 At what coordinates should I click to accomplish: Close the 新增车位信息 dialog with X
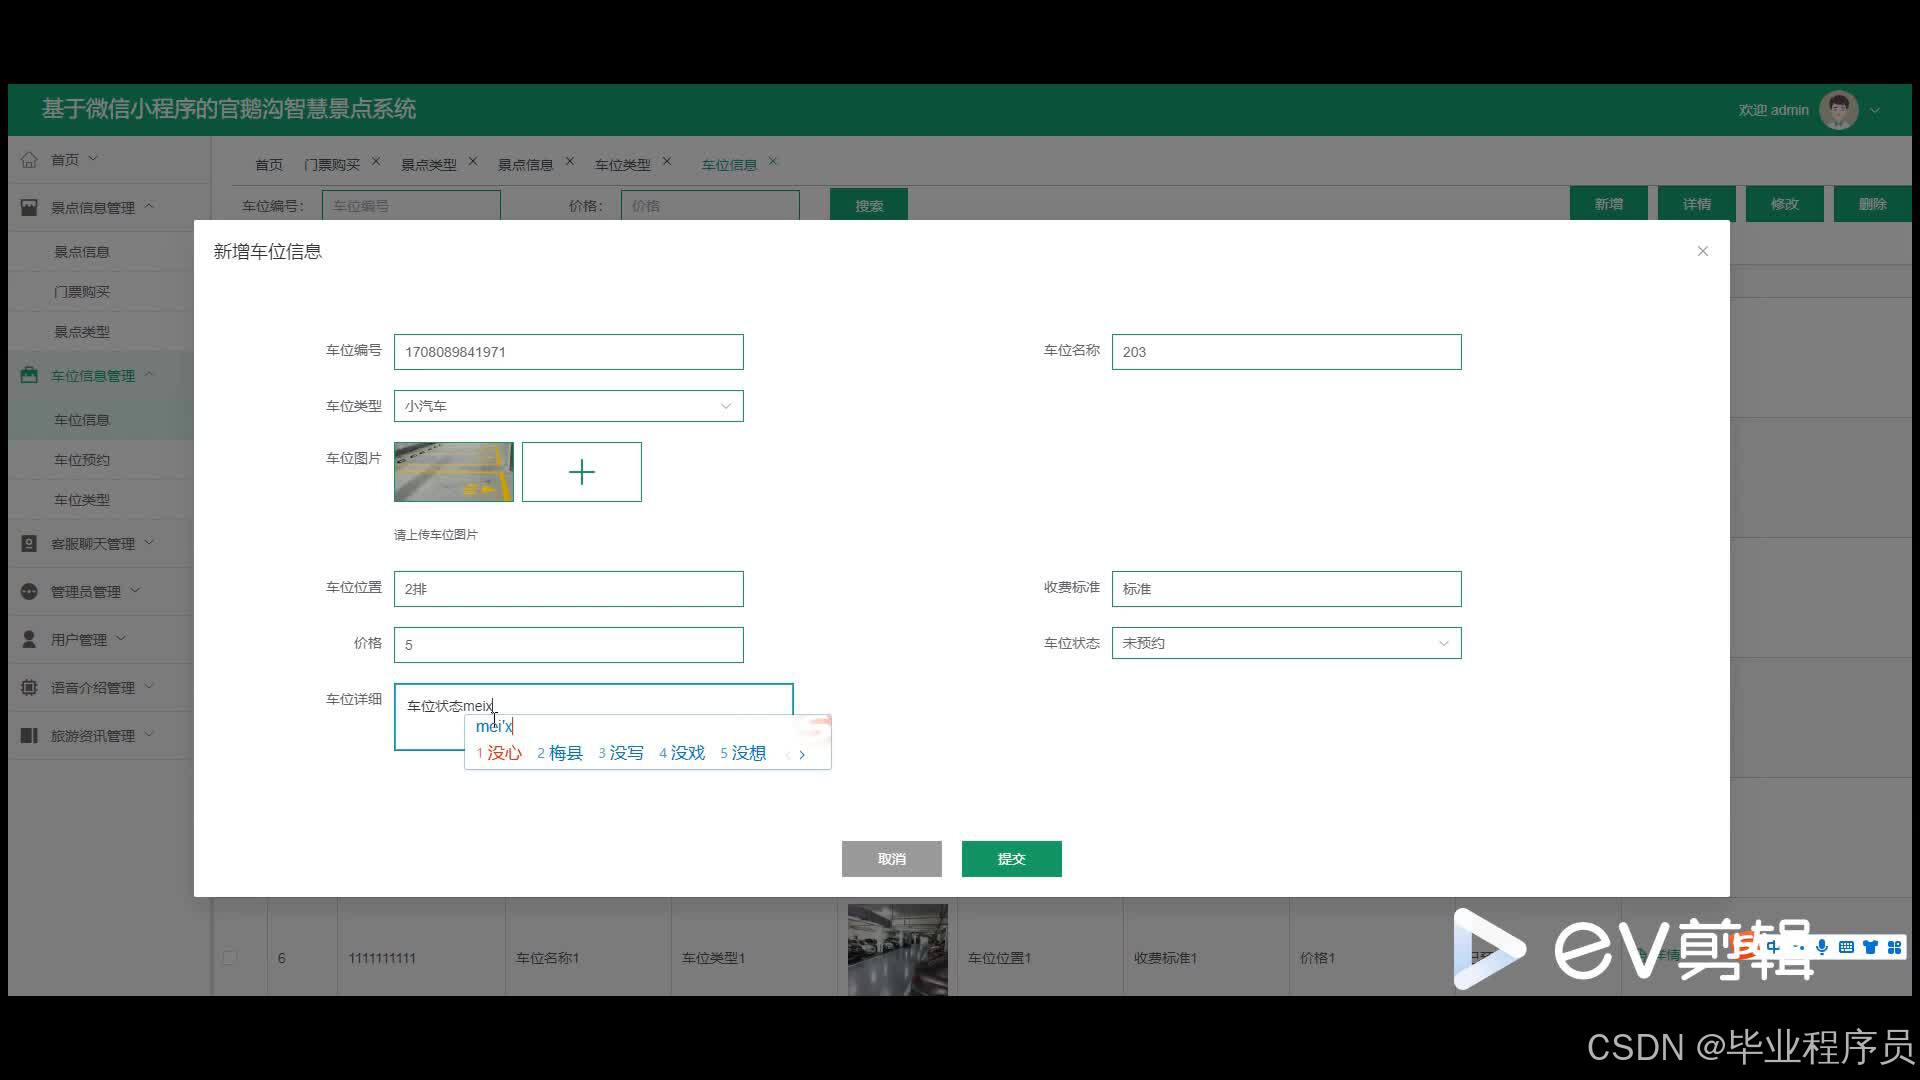point(1702,251)
